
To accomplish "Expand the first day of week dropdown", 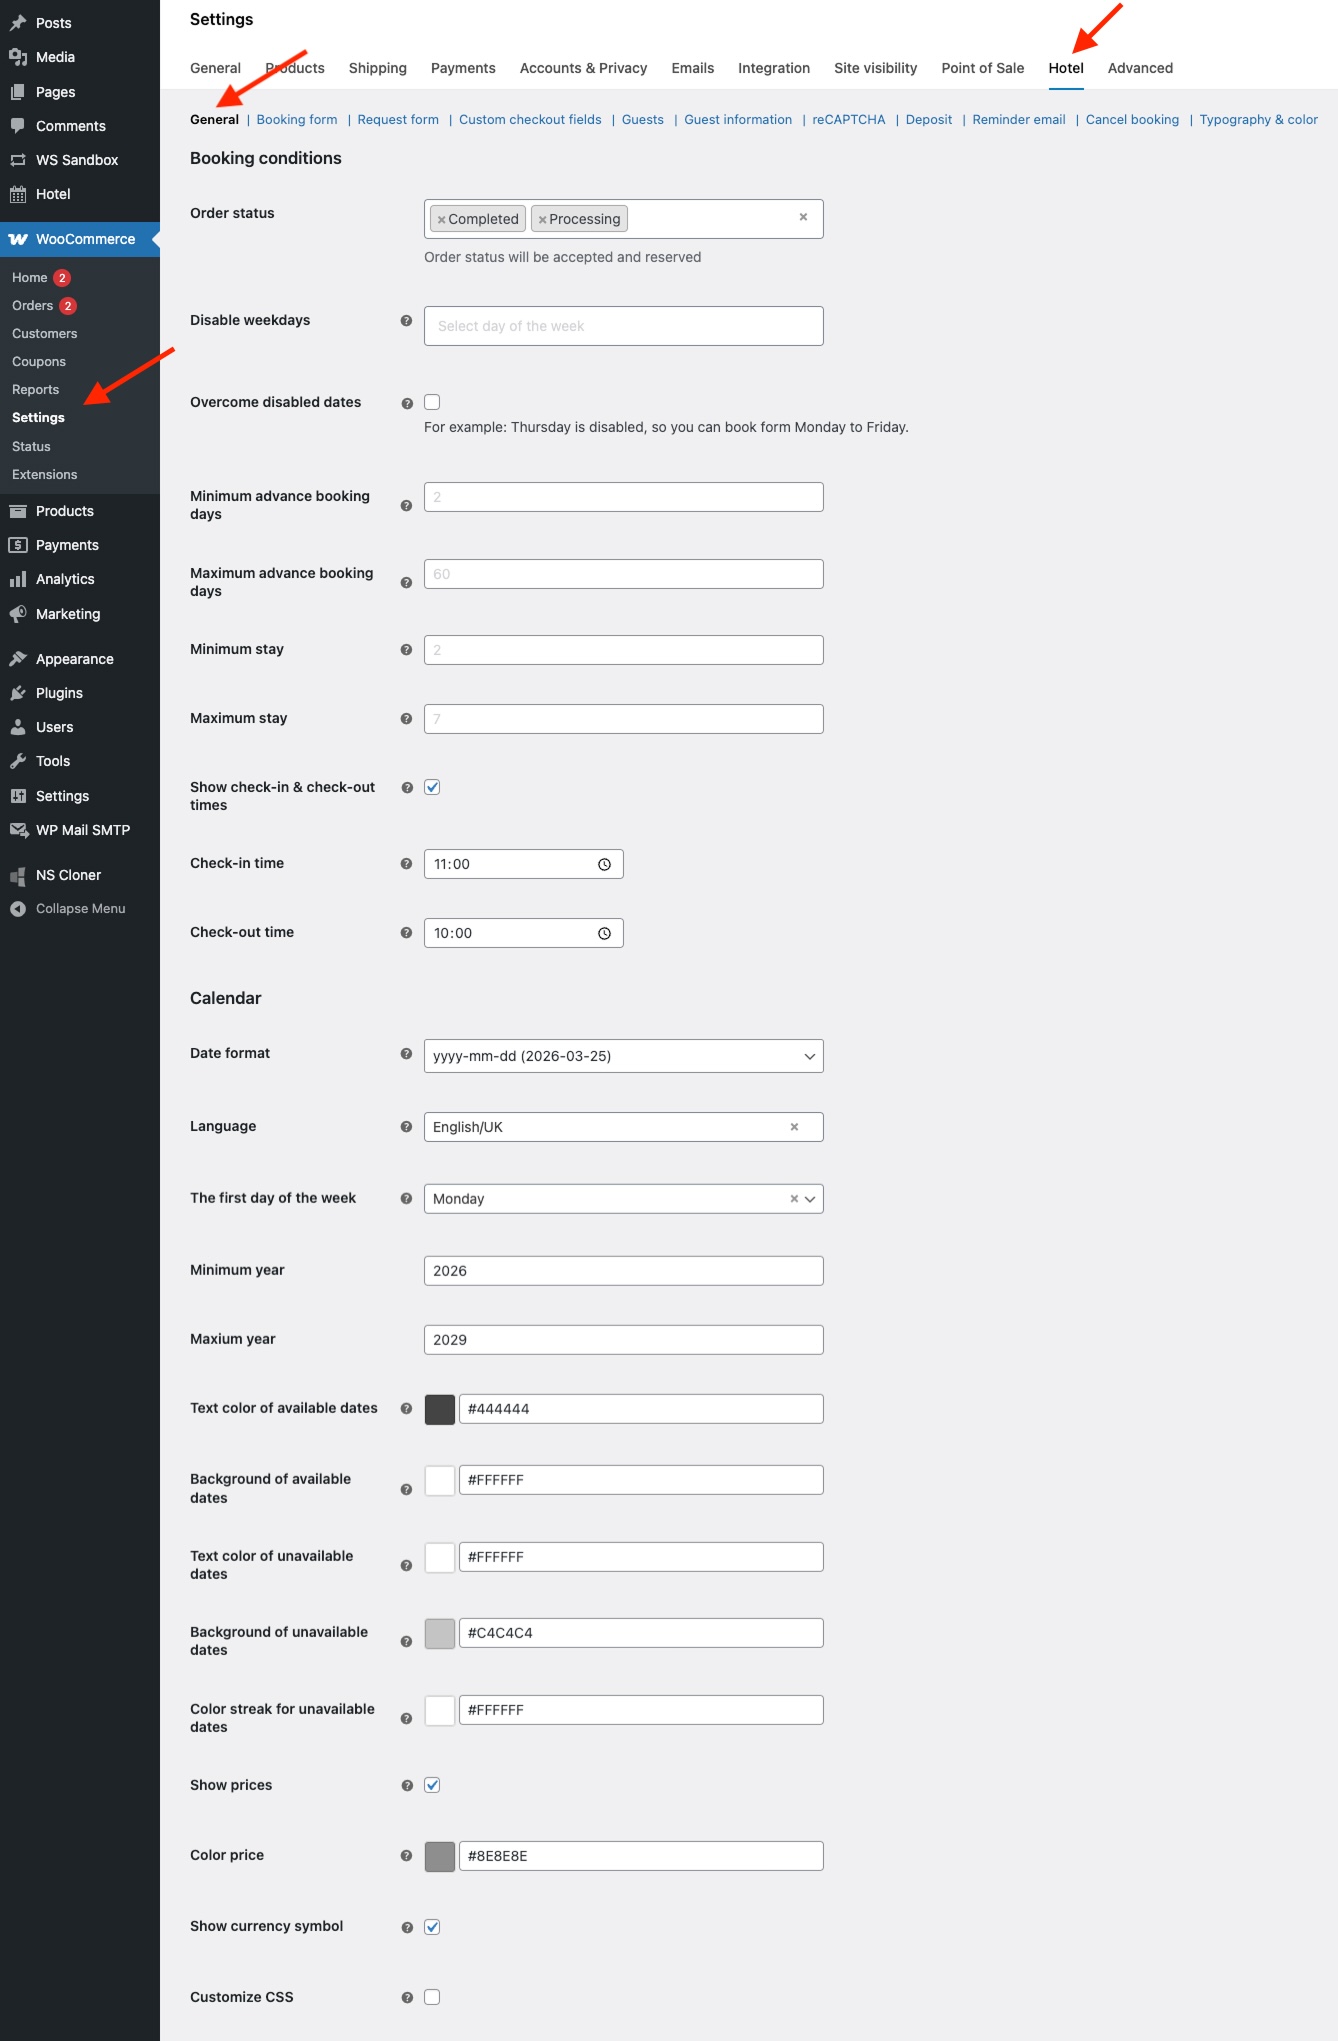I will click(810, 1199).
